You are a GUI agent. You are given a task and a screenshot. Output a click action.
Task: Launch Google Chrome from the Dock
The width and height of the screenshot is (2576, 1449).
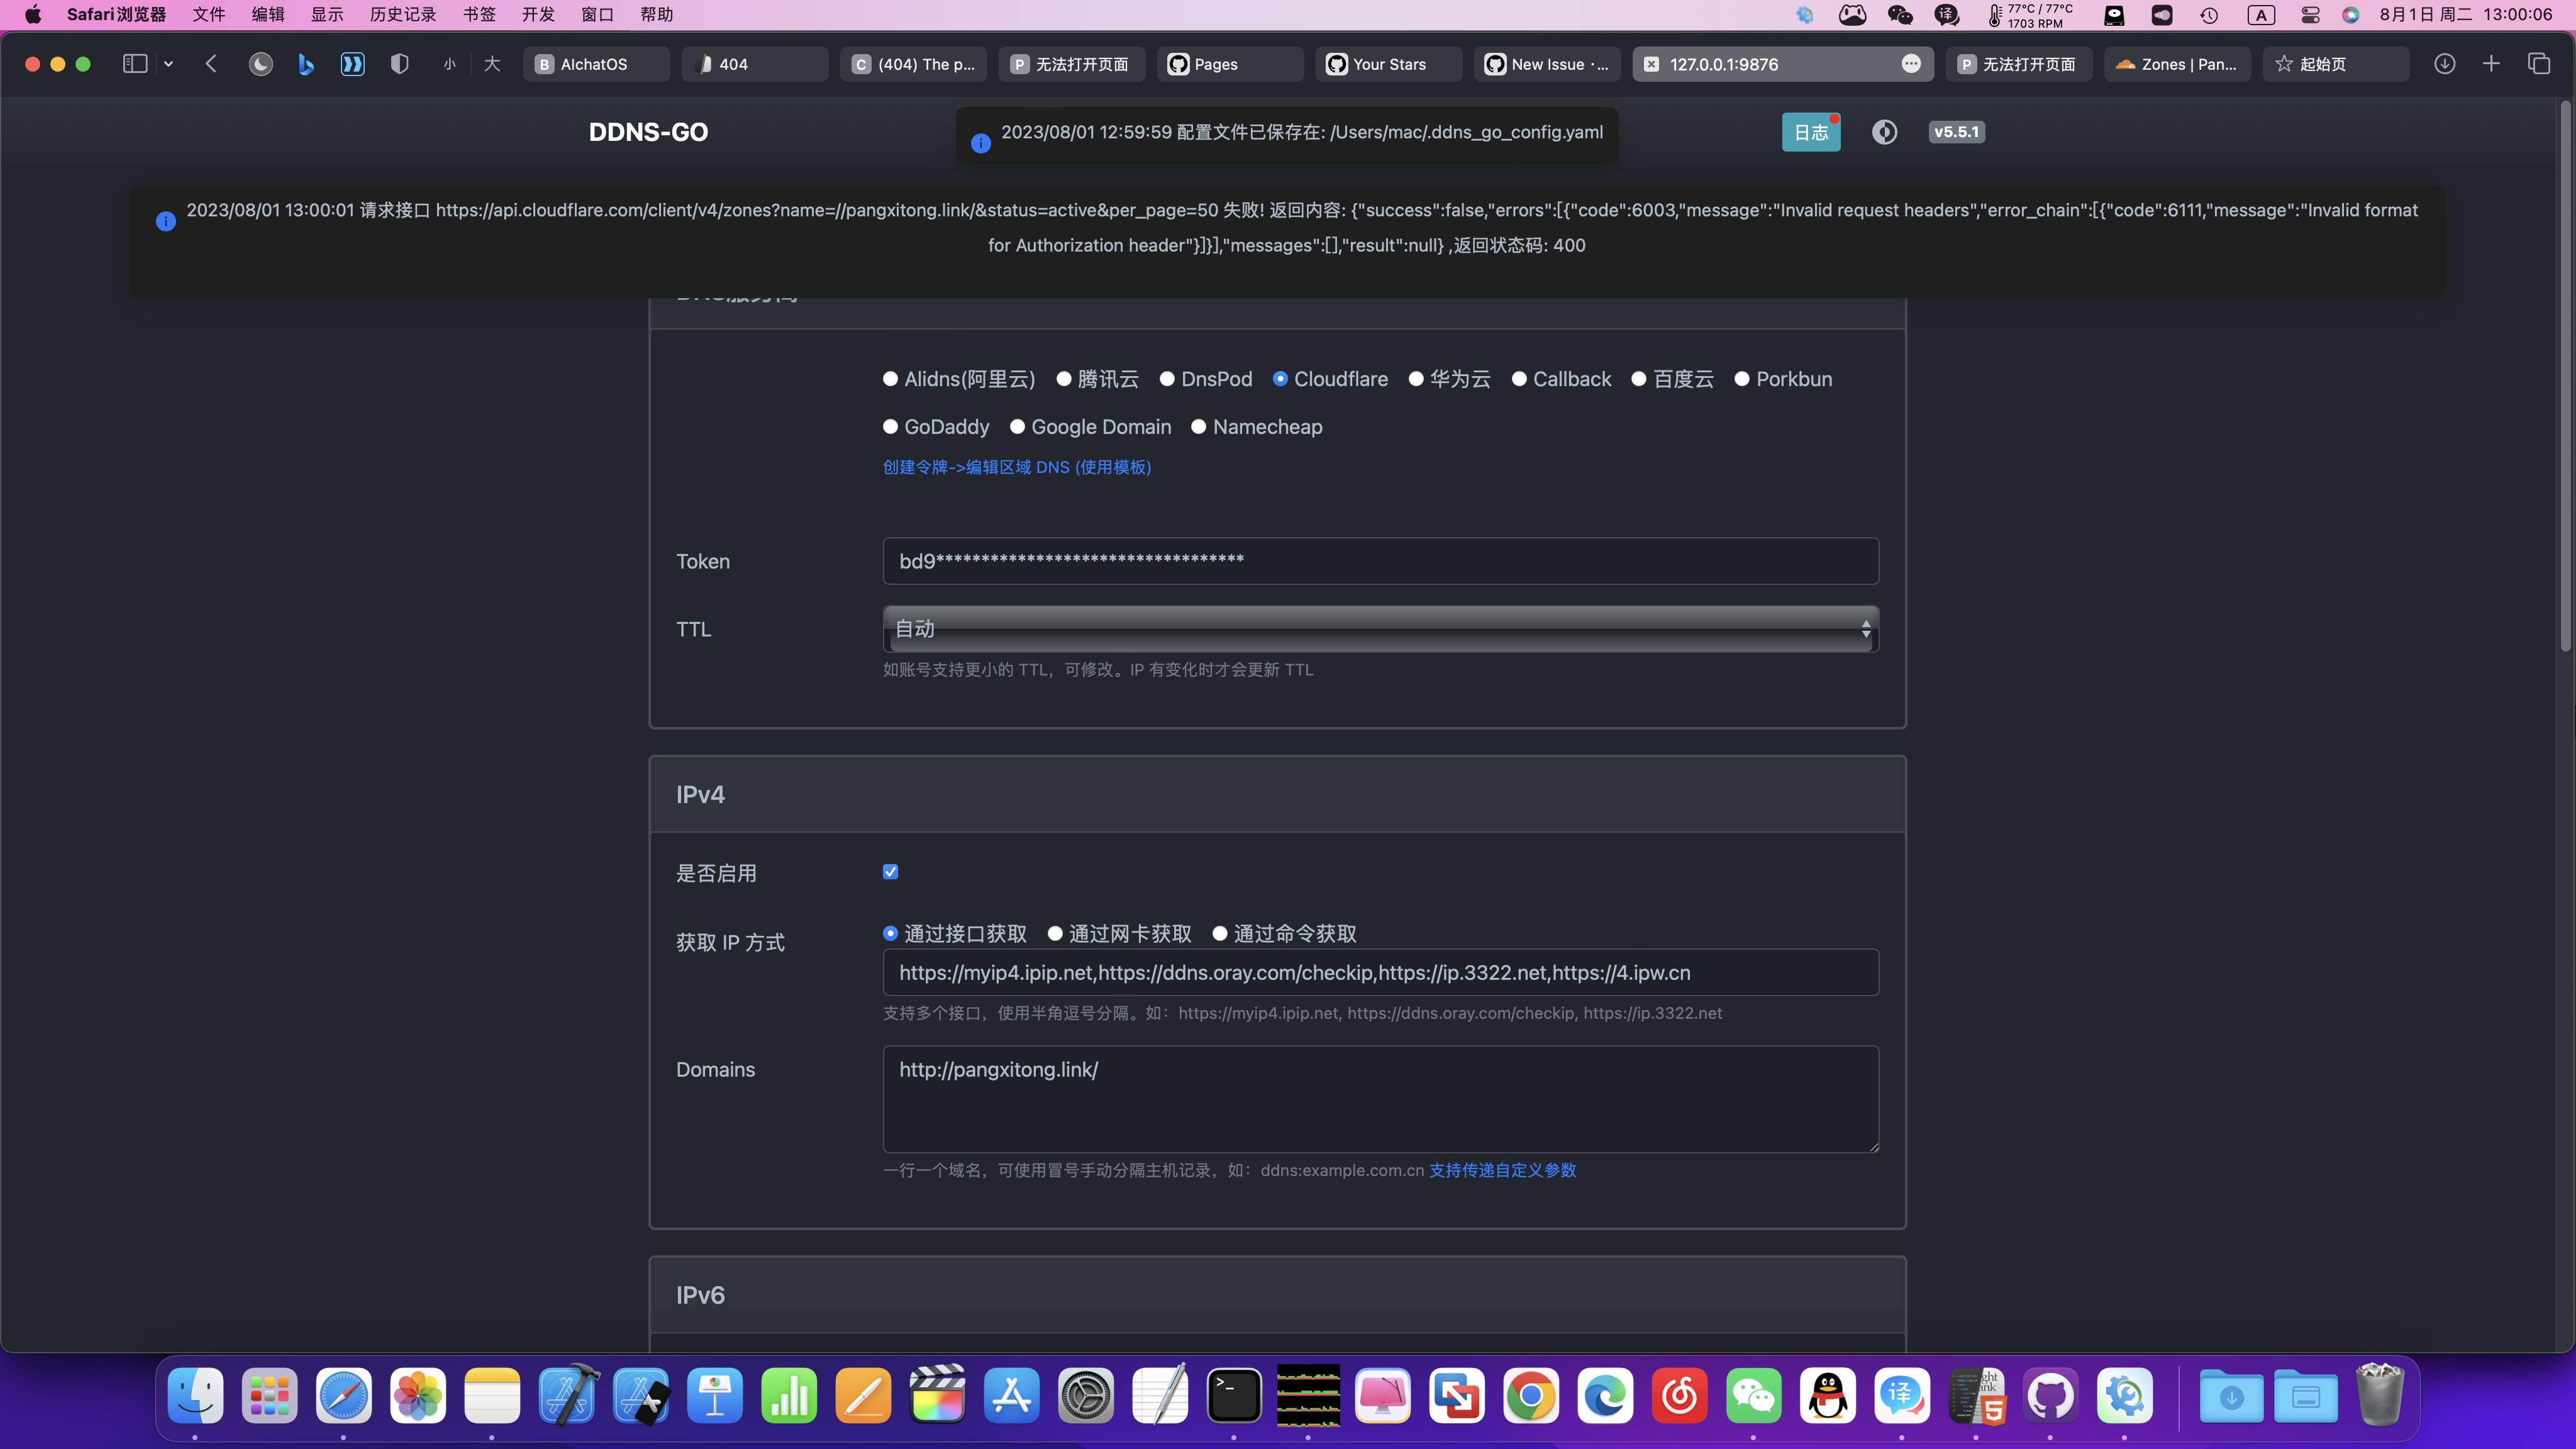1531,1396
